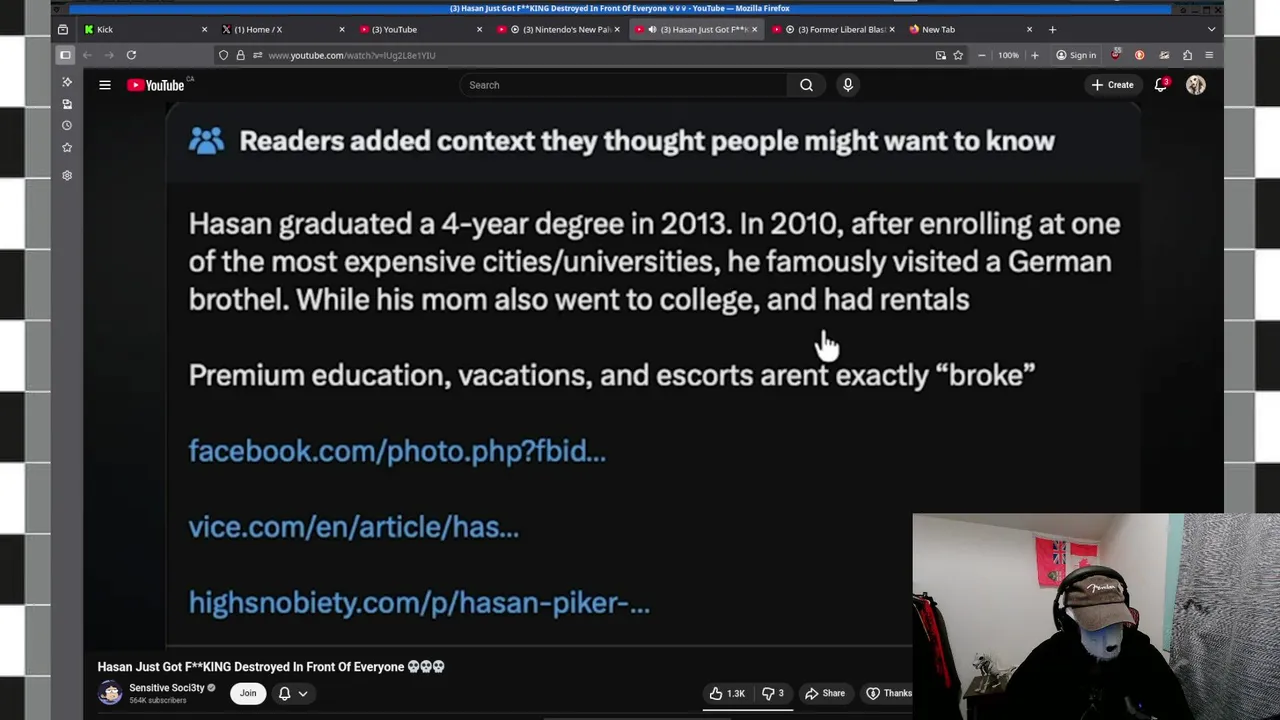Screen dimensions: 1280x720
Task: Close the Kick tab
Action: pos(204,29)
